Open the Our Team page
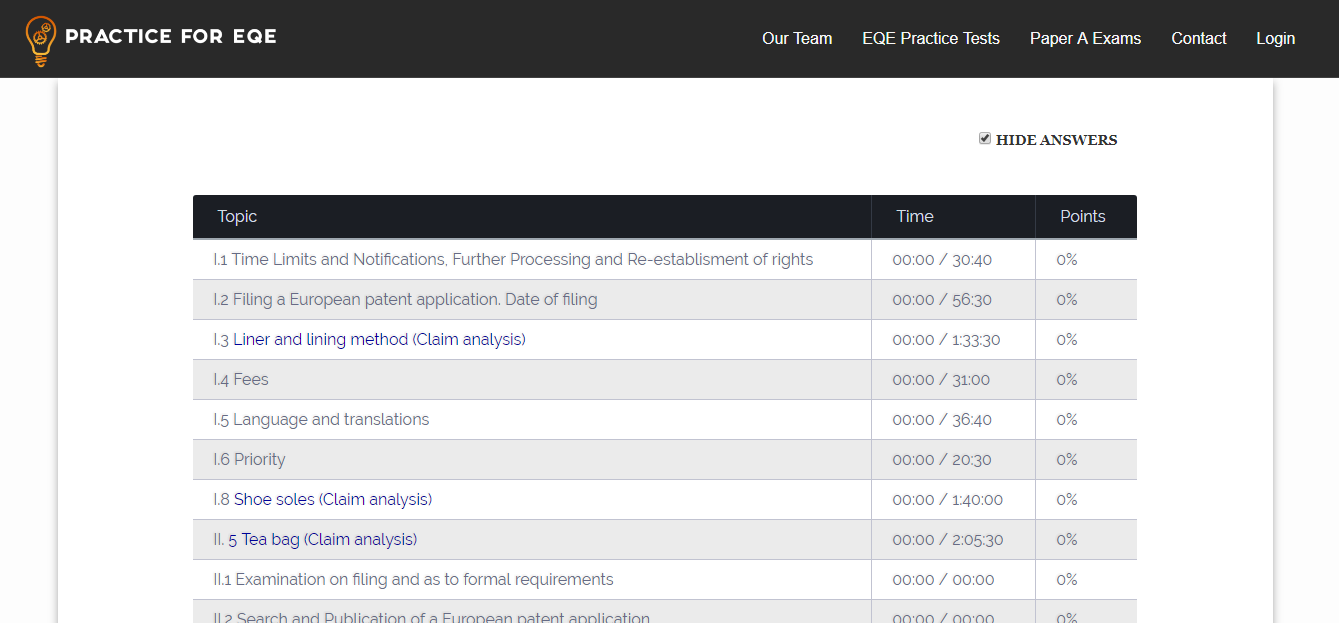 pyautogui.click(x=796, y=38)
